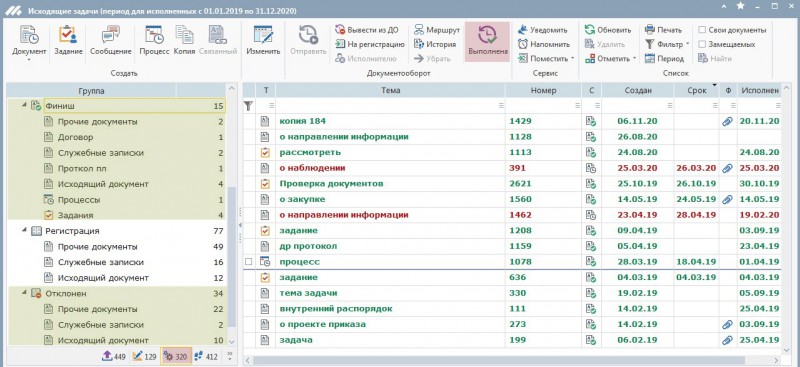Image resolution: width=800 pixels, height=367 pixels.
Task: Open the Маршрут view
Action: [x=437, y=30]
